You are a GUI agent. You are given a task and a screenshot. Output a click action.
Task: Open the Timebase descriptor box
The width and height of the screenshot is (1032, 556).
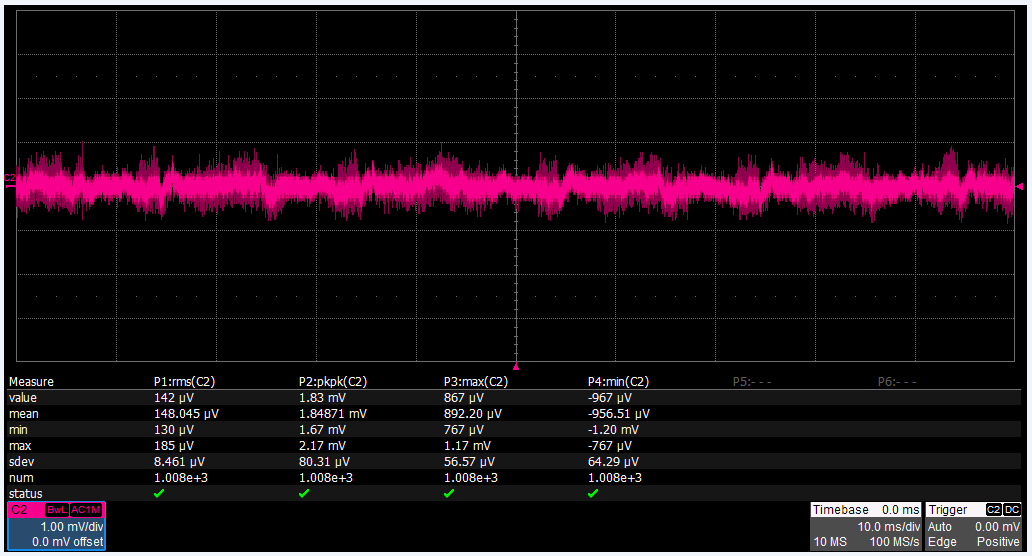865,526
